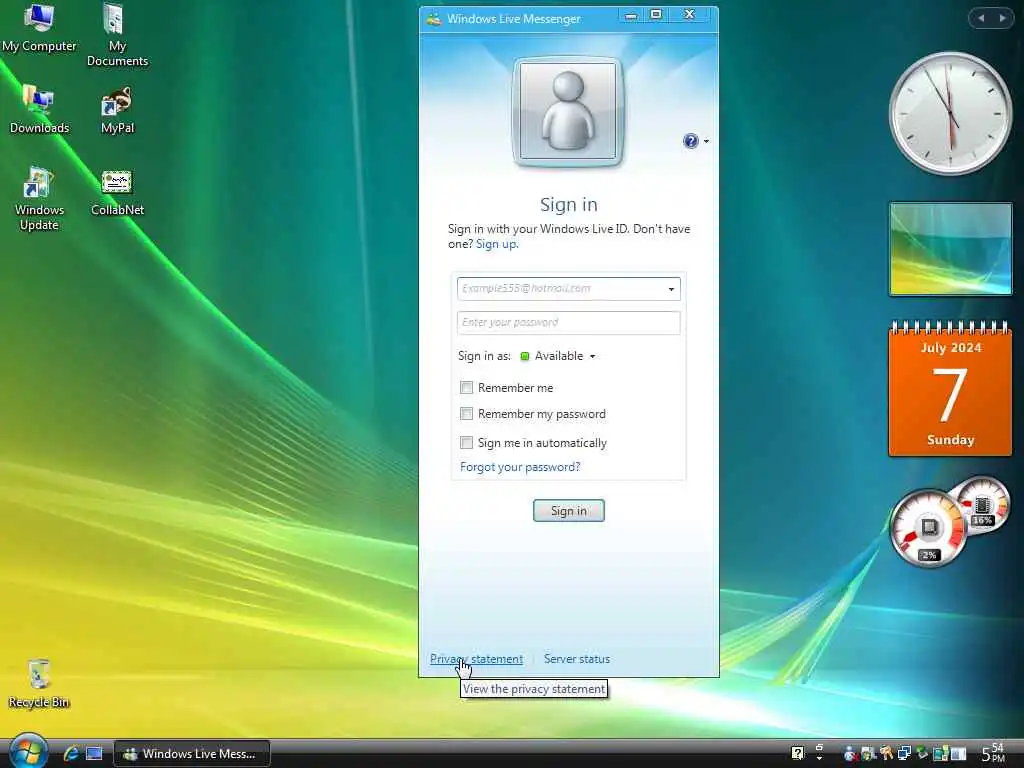Focus the email address input field
The image size is (1024, 768).
[x=568, y=289]
